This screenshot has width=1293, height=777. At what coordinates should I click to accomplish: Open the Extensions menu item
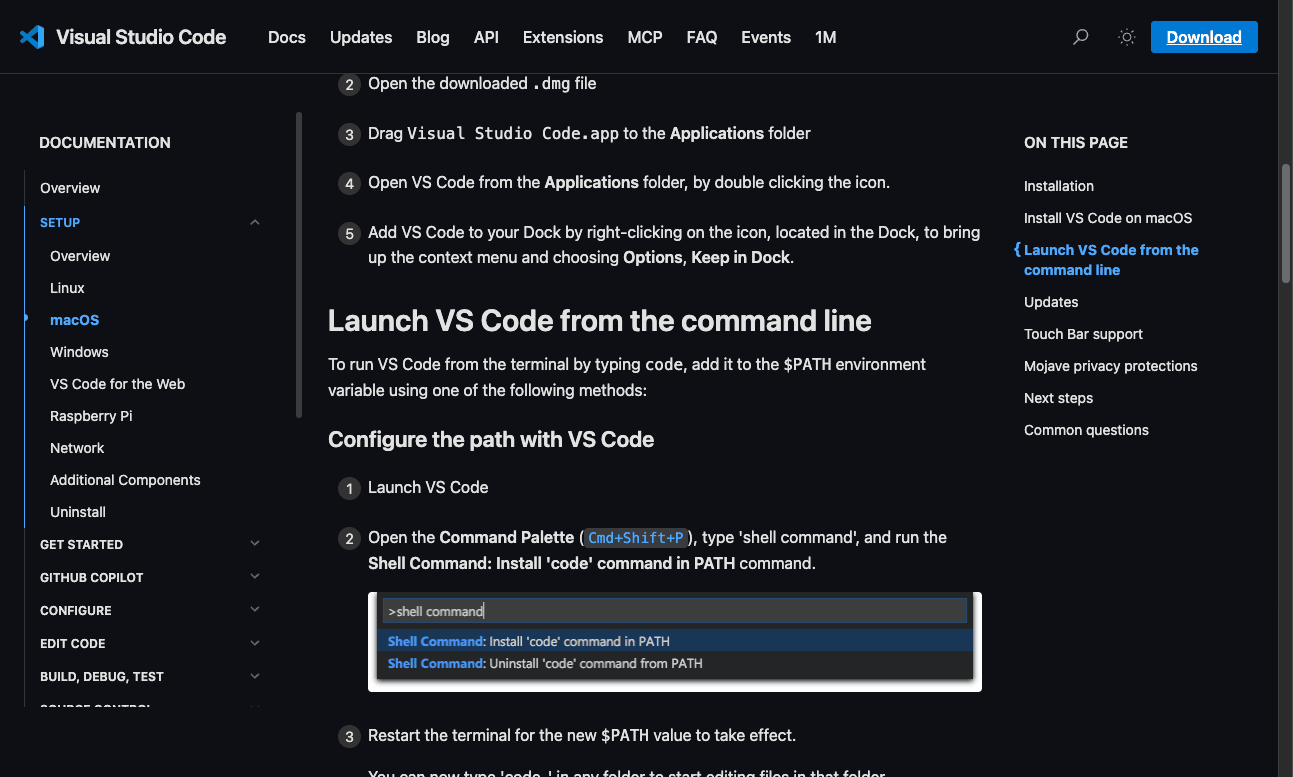click(563, 37)
